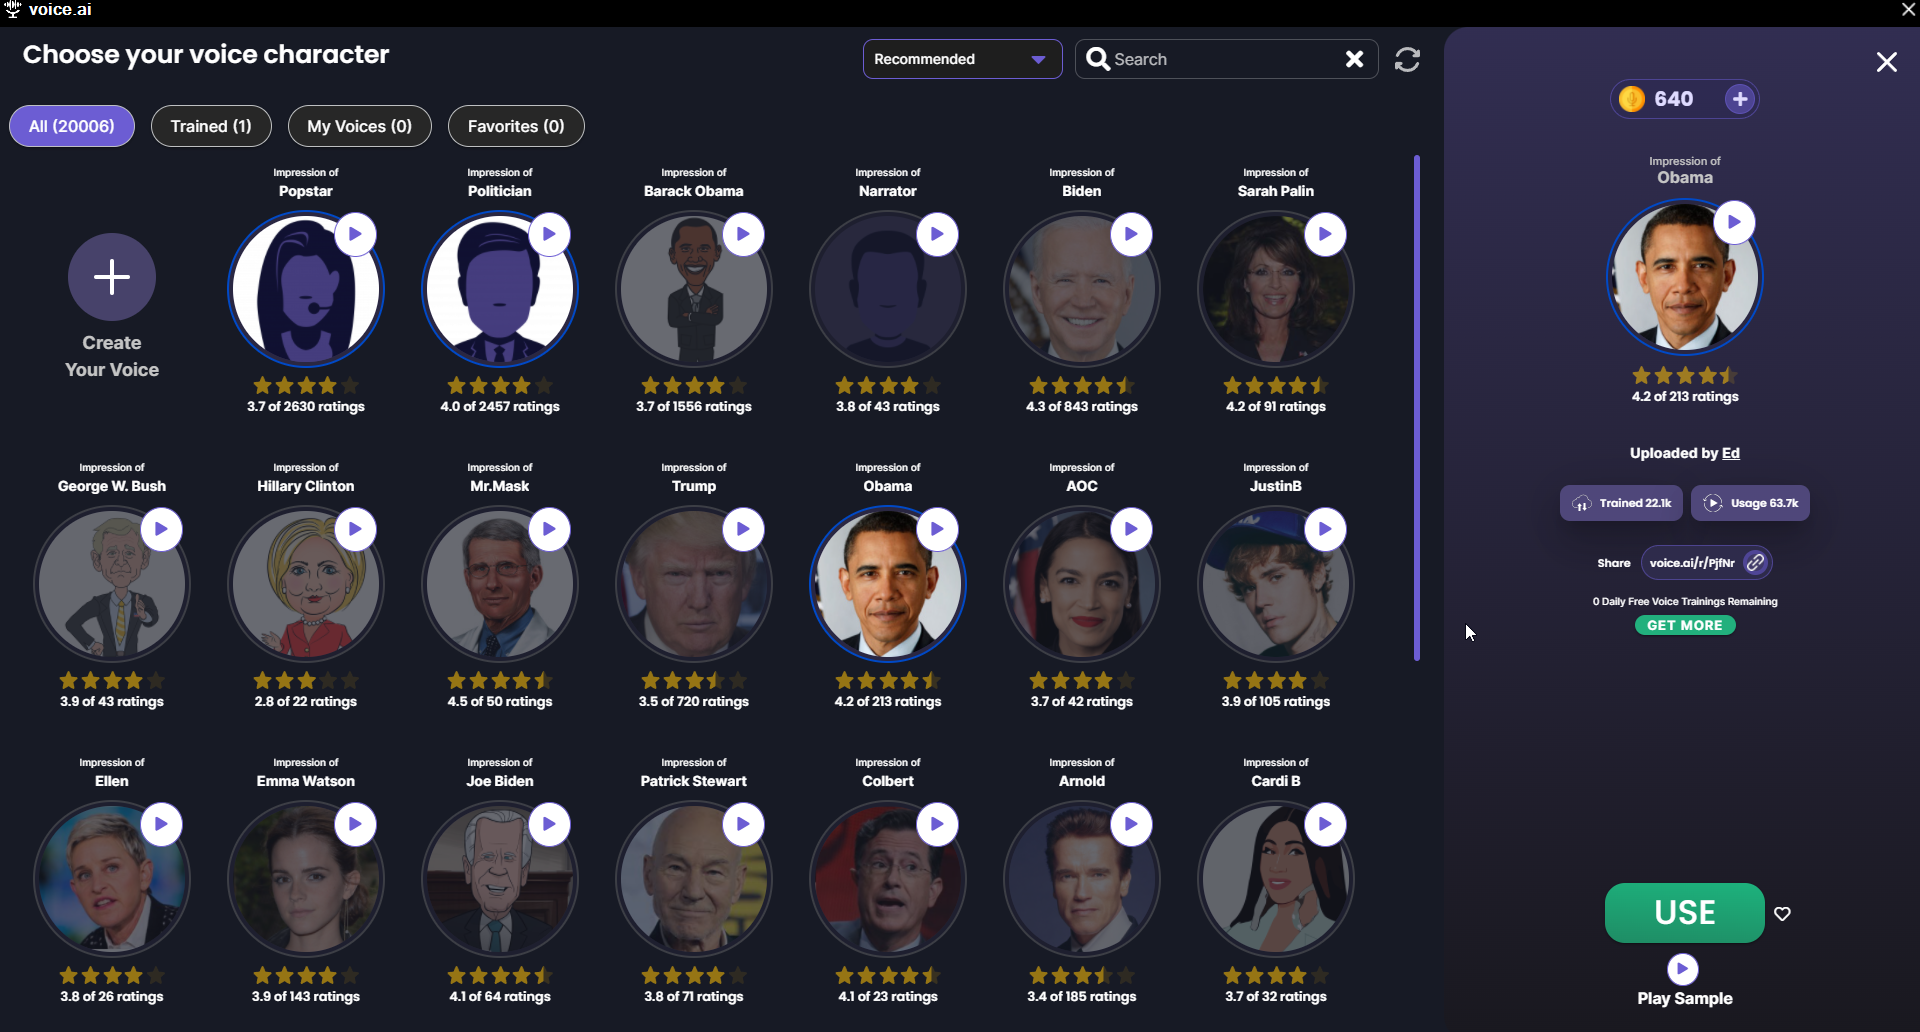Play the Ellen voice preview

(161, 825)
